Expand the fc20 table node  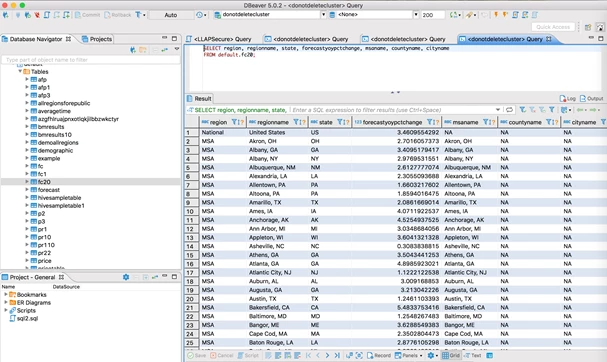point(27,182)
